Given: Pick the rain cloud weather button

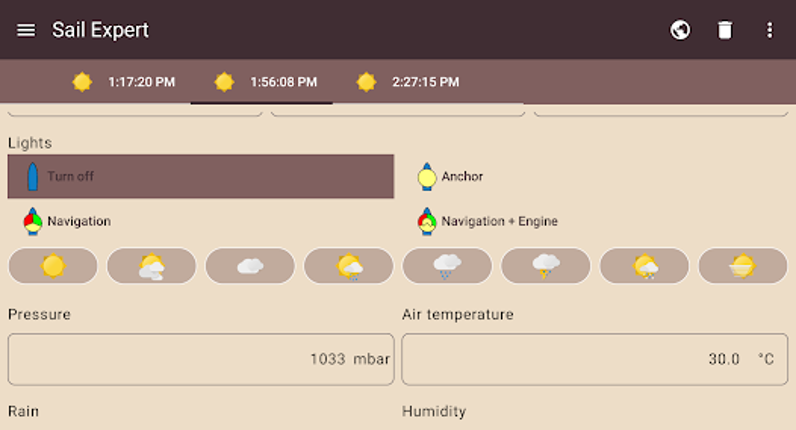Looking at the screenshot, I should [447, 266].
